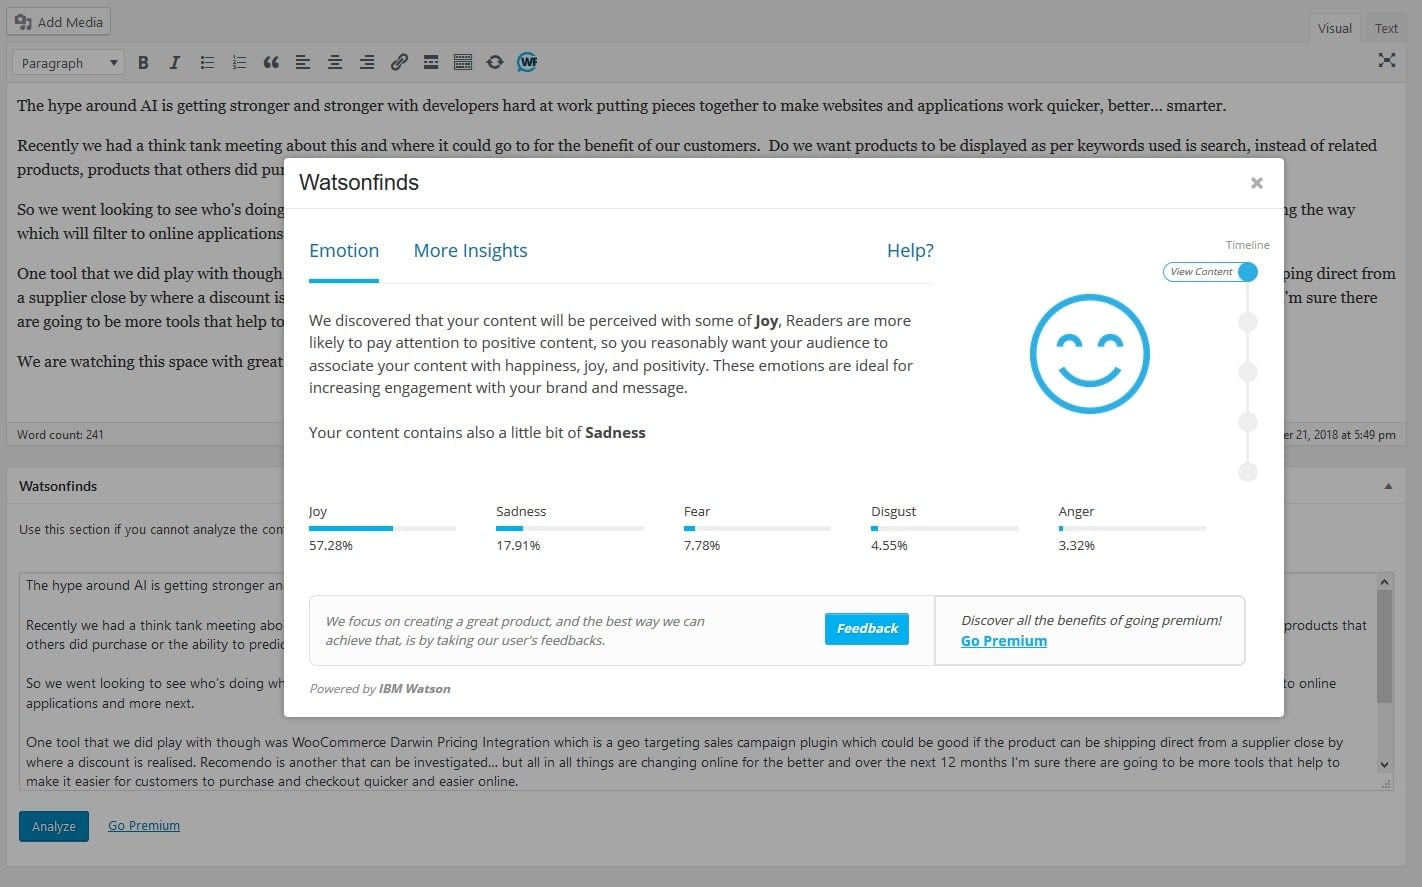Image resolution: width=1422 pixels, height=887 pixels.
Task: Enter distraction-free fullscreen mode
Action: click(x=1387, y=60)
